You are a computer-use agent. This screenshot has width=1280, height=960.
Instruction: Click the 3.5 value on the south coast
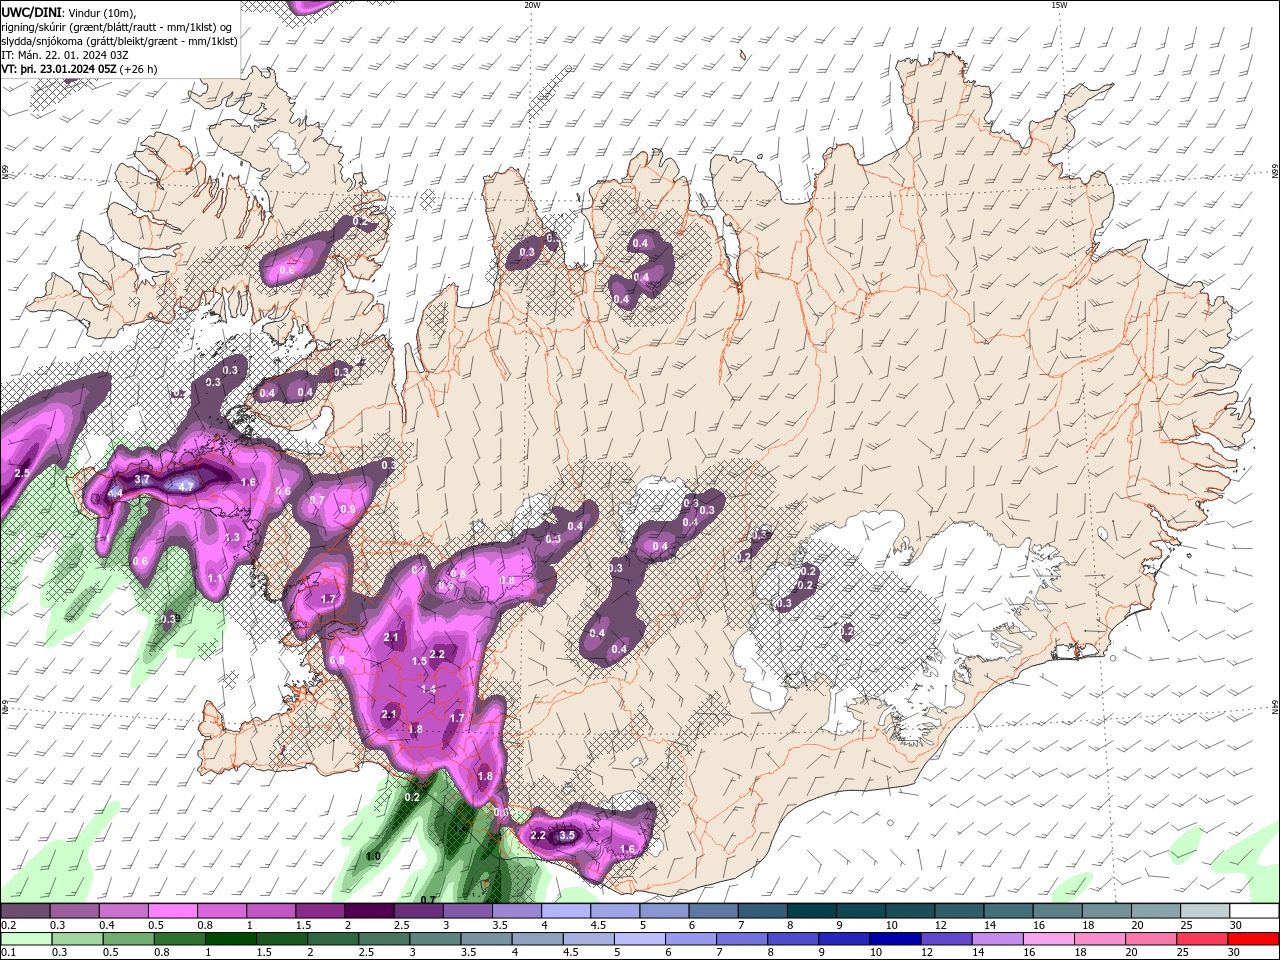(567, 835)
